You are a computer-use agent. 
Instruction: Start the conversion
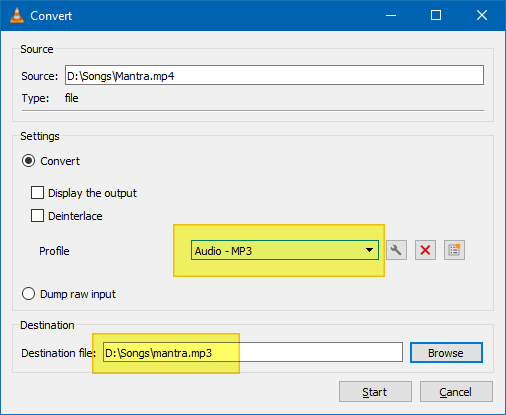click(x=375, y=392)
